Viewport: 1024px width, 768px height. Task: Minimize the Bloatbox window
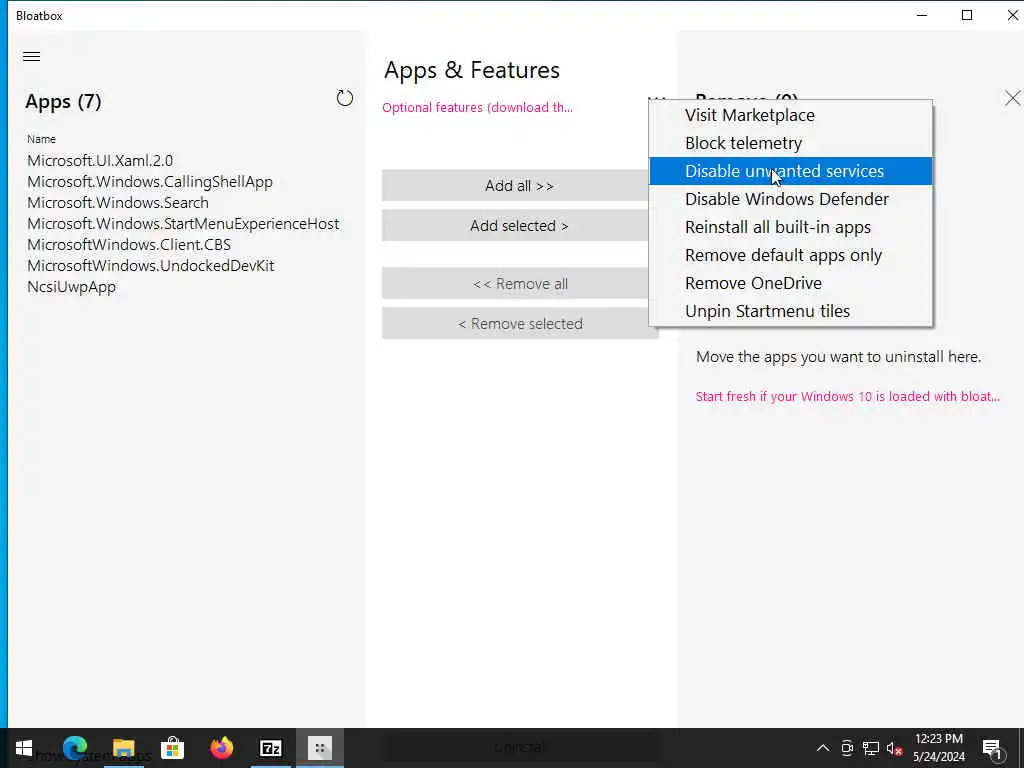922,15
